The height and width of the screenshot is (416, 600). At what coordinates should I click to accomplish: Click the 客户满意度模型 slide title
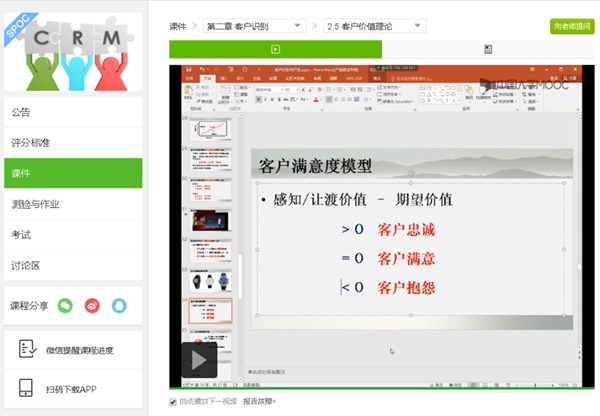point(315,166)
